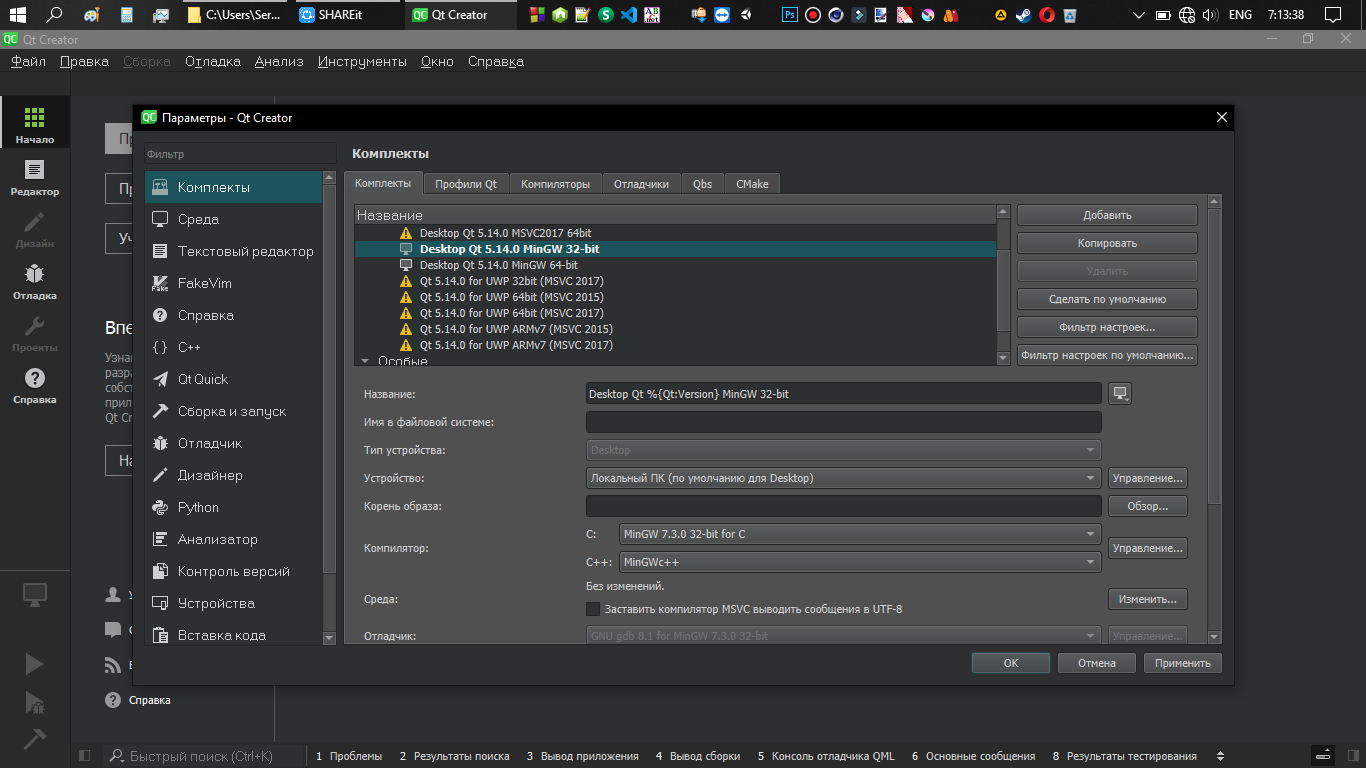Open Устройства settings category

(233, 603)
